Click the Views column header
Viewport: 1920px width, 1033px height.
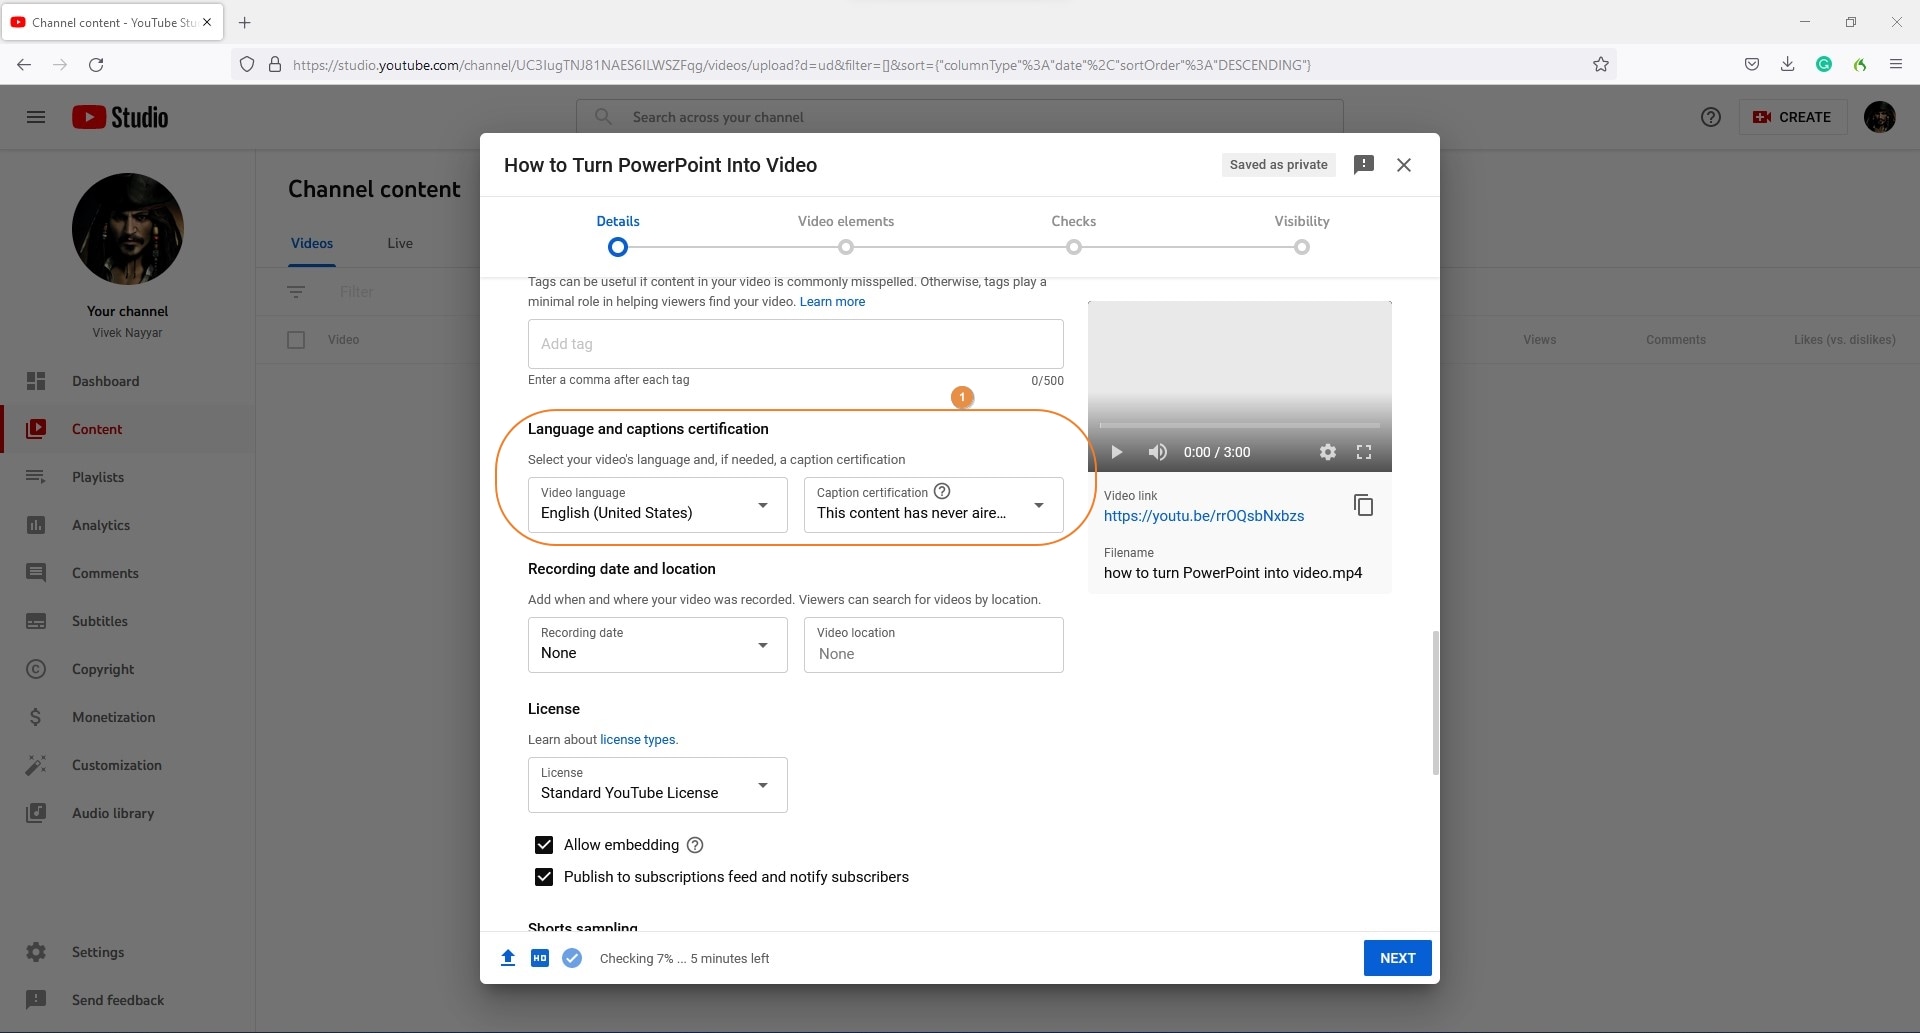pos(1540,340)
